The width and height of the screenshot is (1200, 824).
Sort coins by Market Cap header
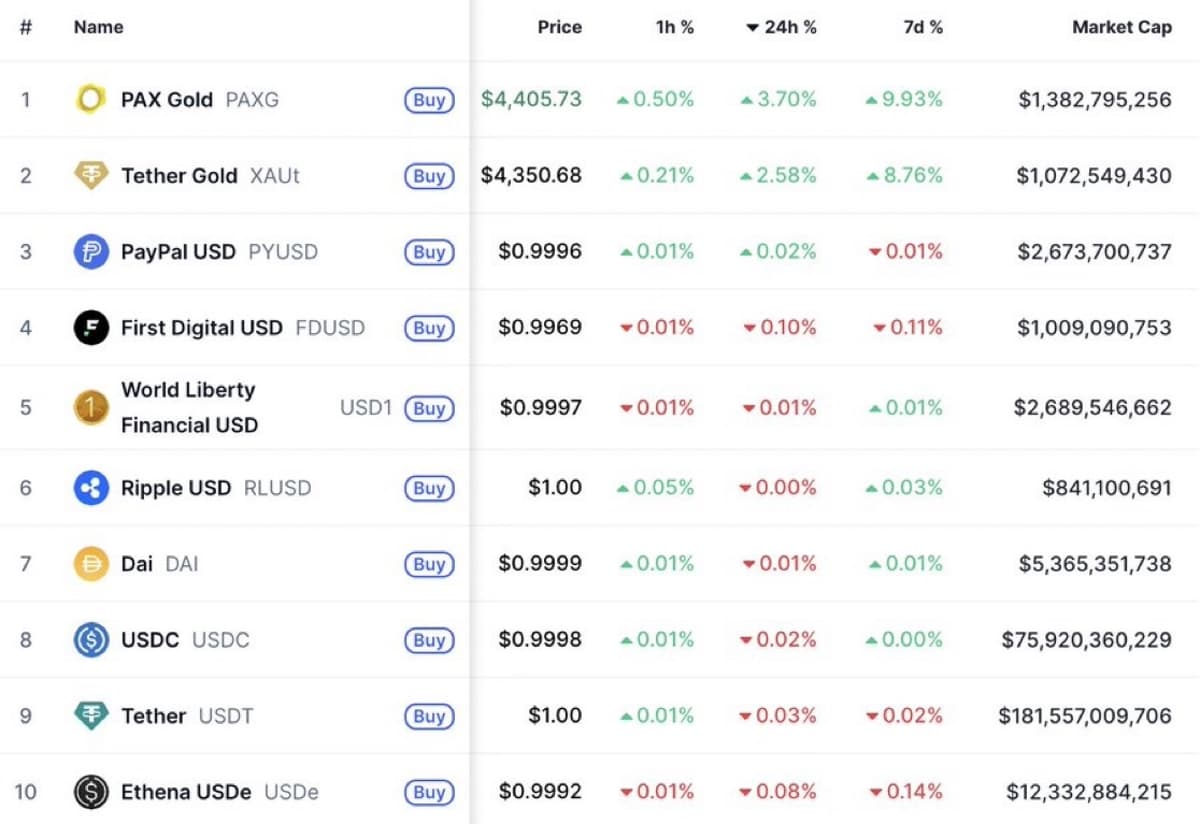1122,27
